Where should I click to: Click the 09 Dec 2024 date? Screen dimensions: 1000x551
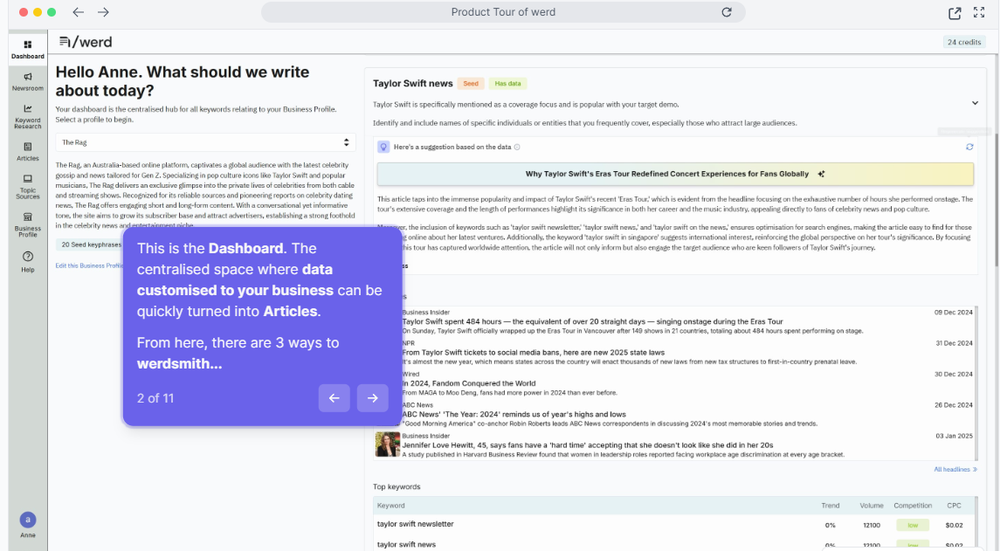point(953,312)
